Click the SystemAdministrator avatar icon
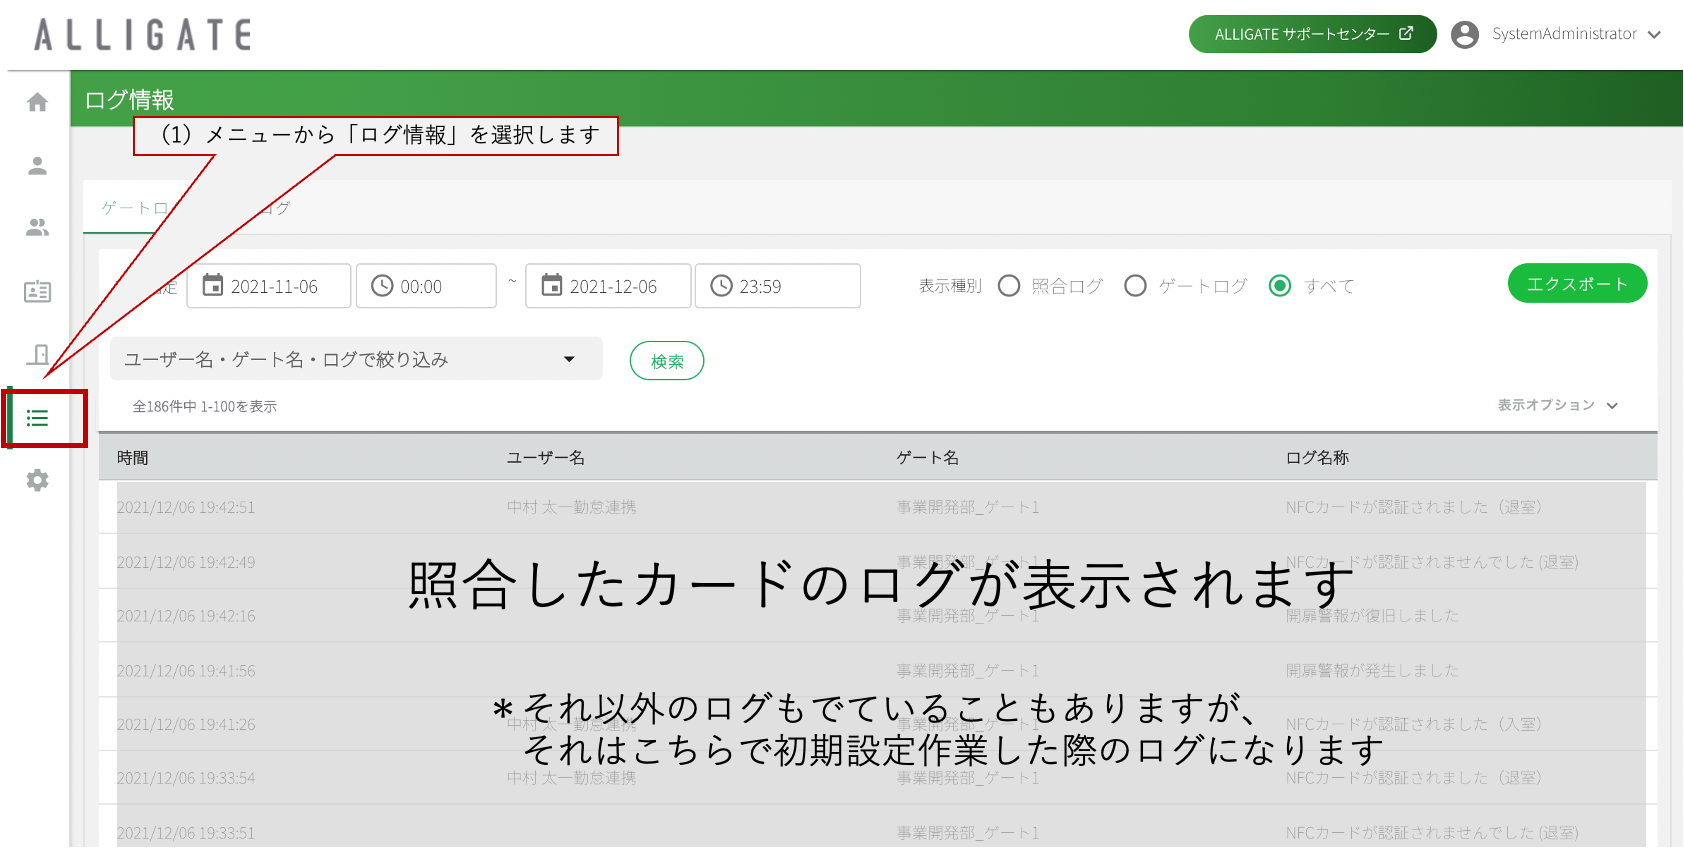The width and height of the screenshot is (1684, 848). [x=1465, y=34]
